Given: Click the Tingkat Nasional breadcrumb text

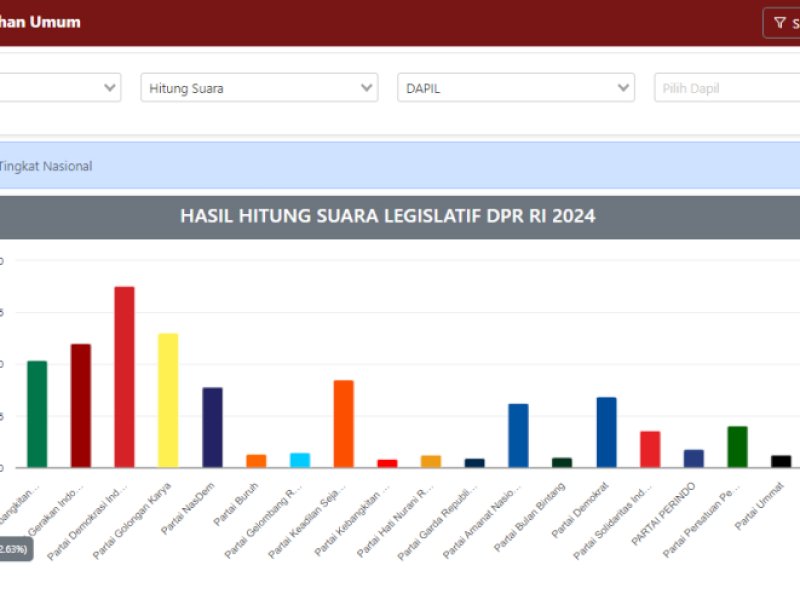Looking at the screenshot, I should click(46, 166).
